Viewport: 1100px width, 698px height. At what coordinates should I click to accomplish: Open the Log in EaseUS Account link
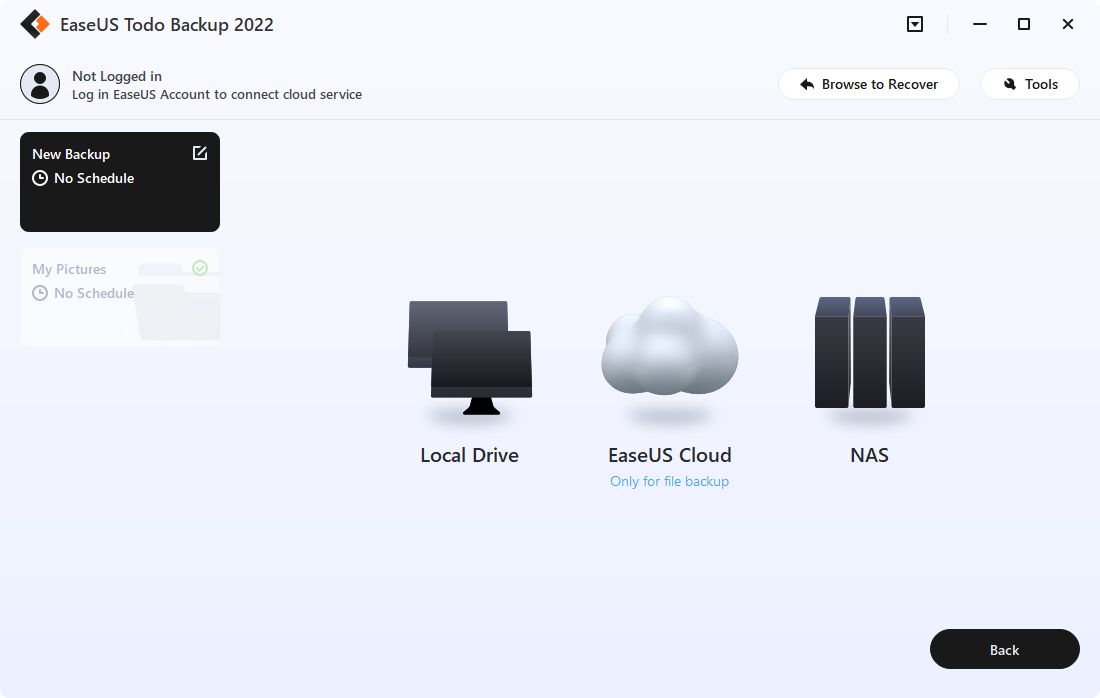point(217,94)
